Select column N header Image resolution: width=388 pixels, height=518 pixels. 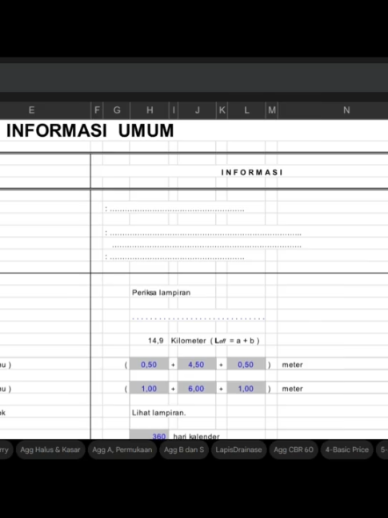[346, 110]
